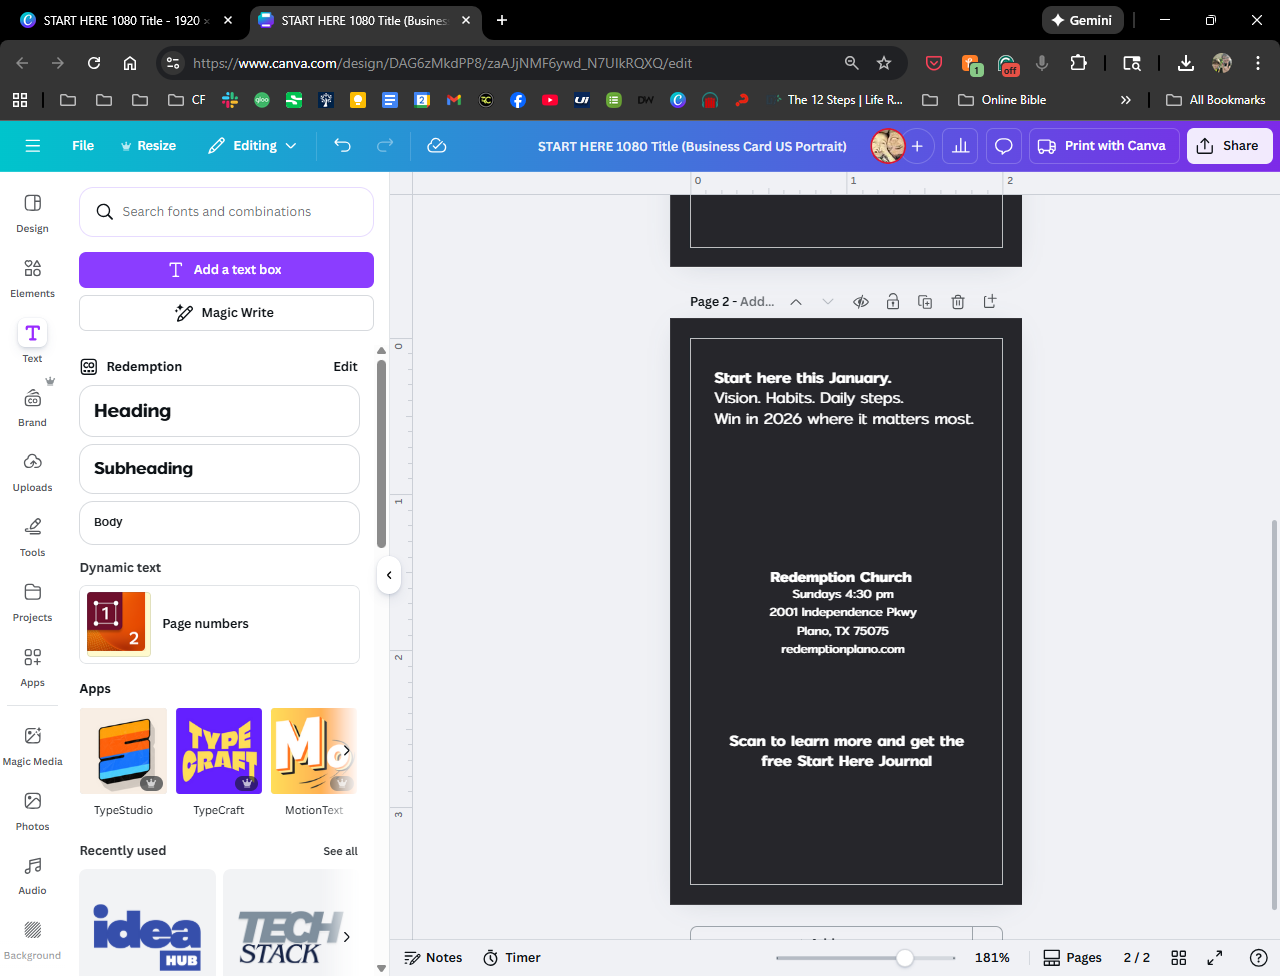Move page 2 up using the chevron
Screen dimensions: 1280x976
pos(796,302)
